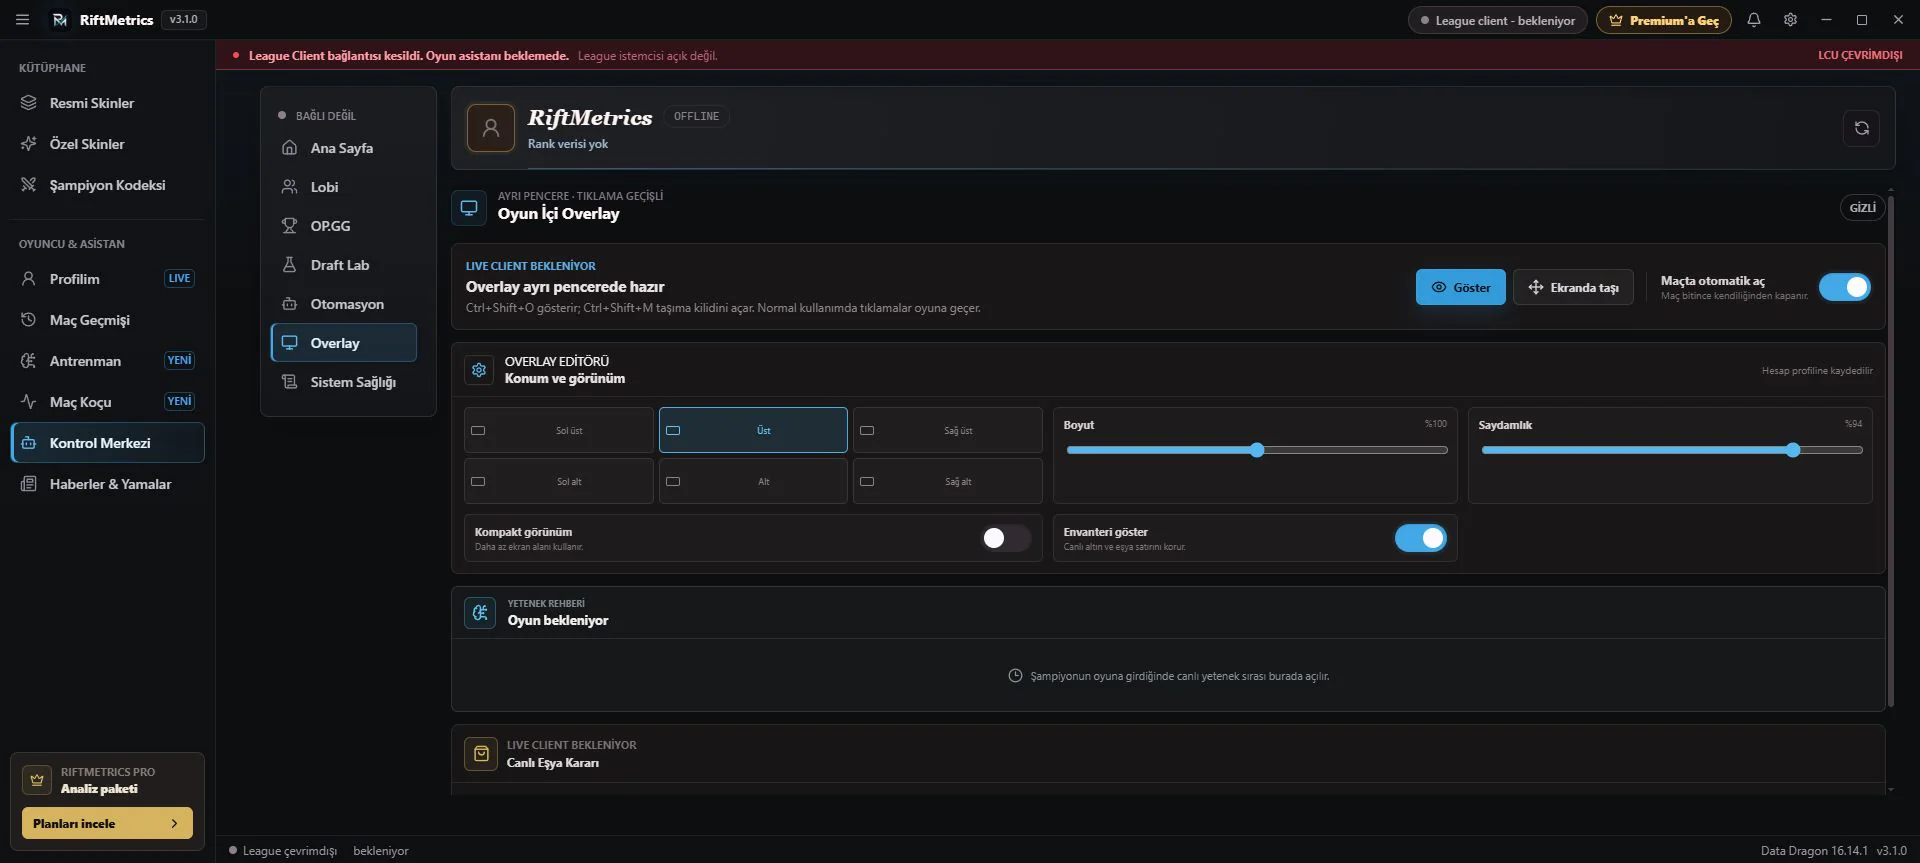Click the Rank verisi yok text
Screen dimensions: 1920x863
[568, 144]
